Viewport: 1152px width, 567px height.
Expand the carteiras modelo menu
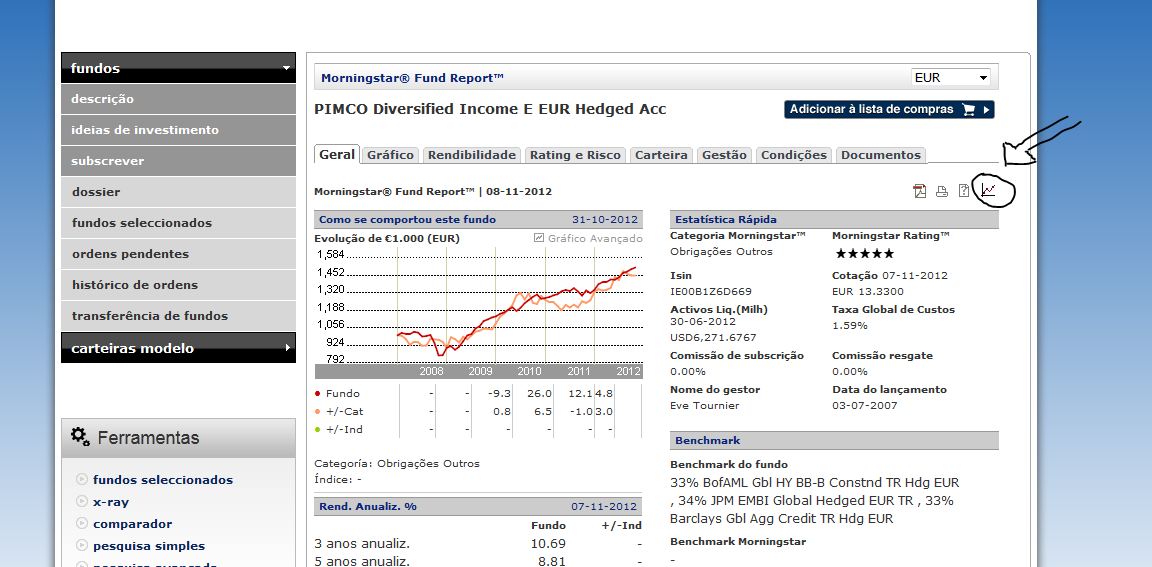[x=178, y=348]
